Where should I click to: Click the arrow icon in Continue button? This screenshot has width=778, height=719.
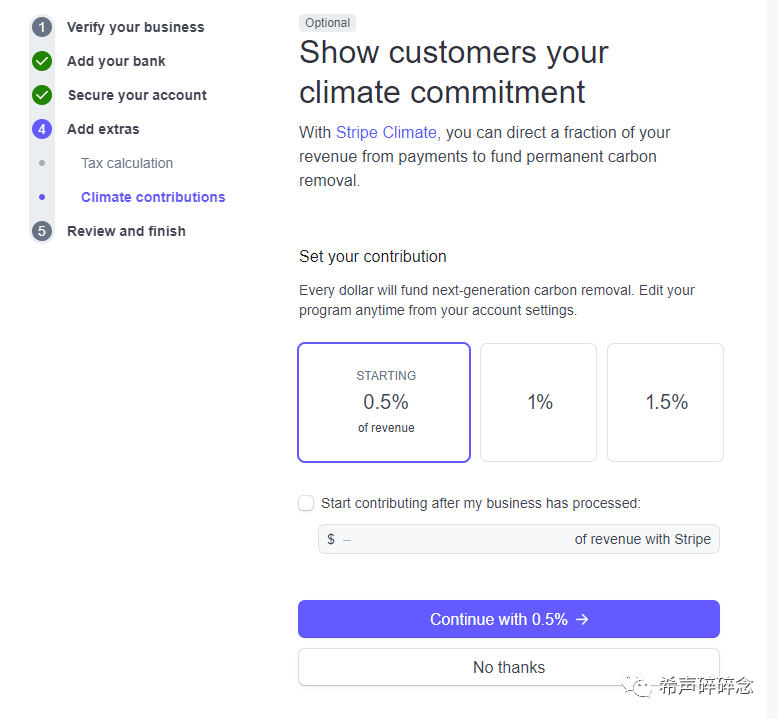pos(582,619)
